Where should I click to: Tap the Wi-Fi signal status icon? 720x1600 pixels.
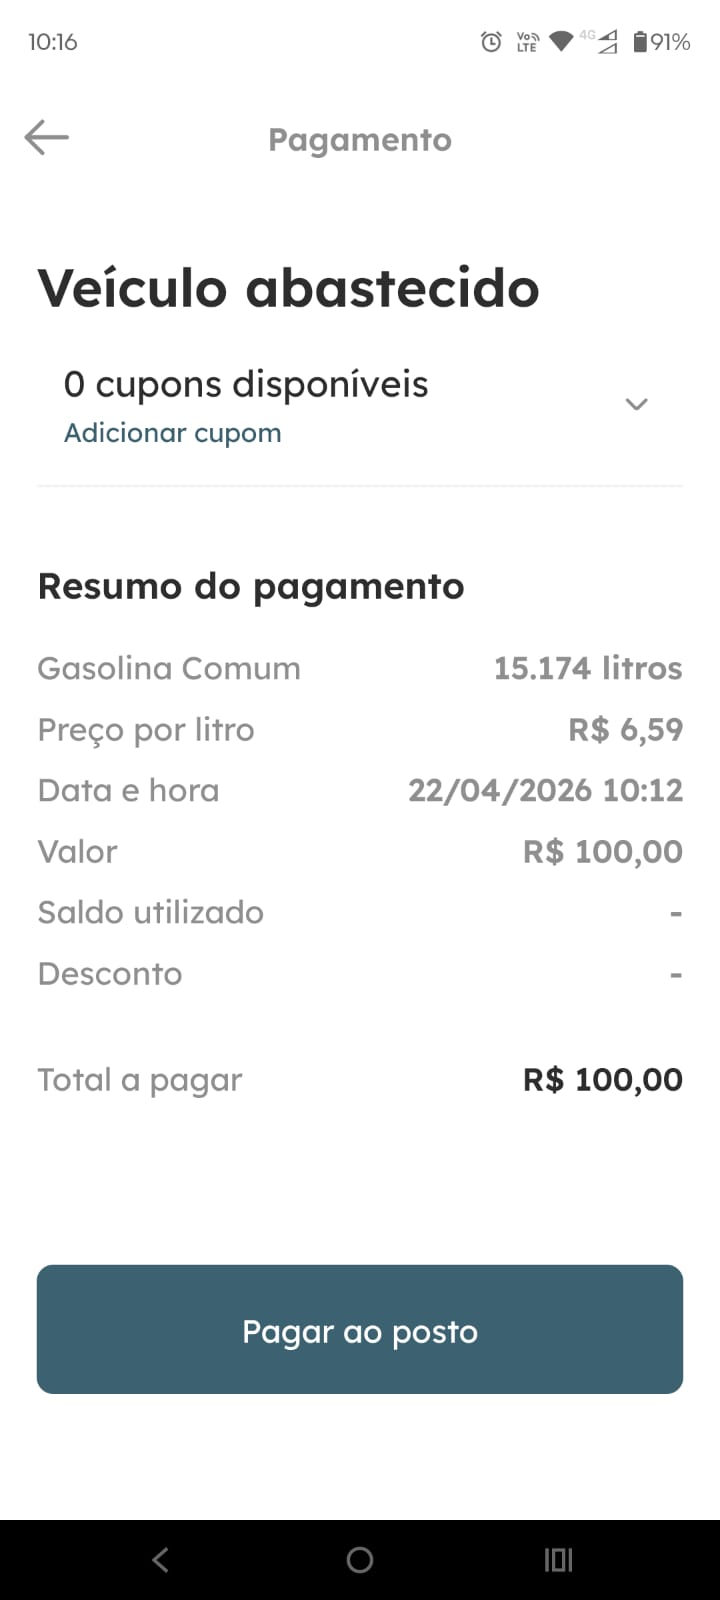coord(561,41)
